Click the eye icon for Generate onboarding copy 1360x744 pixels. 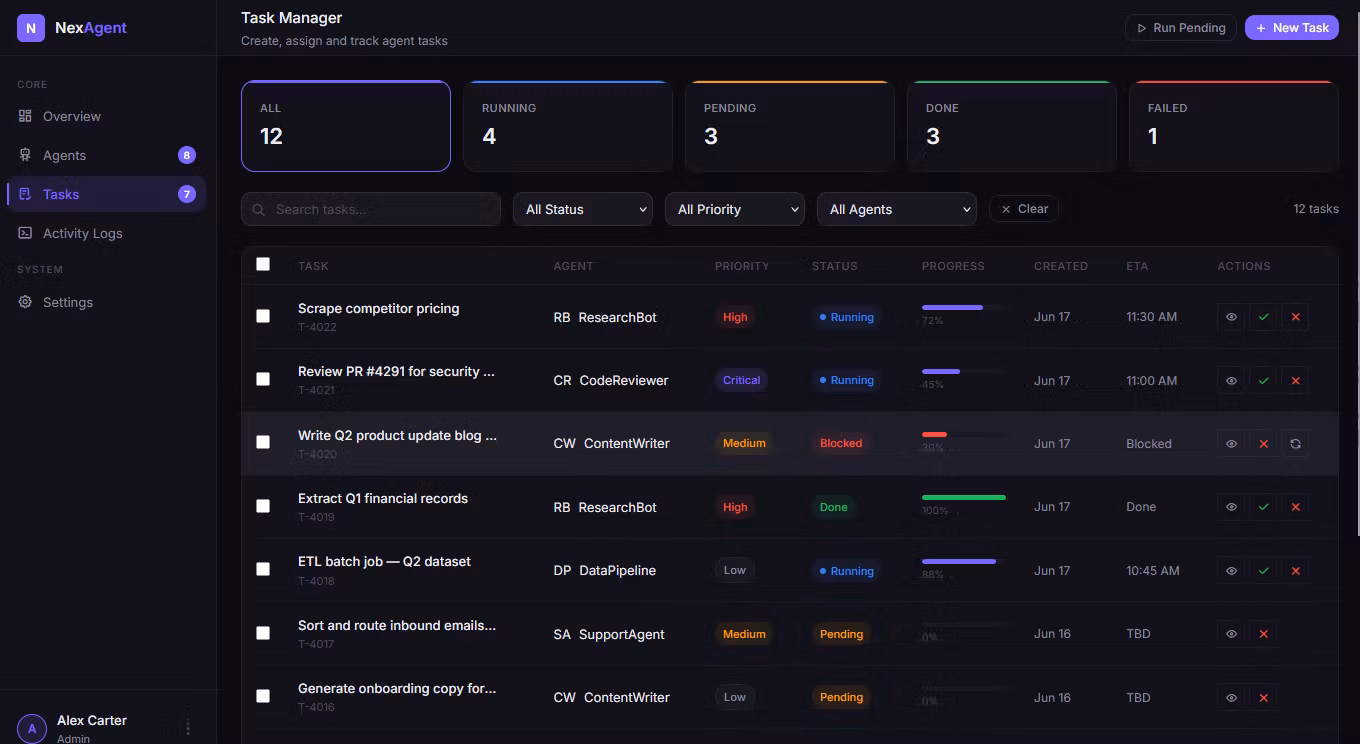(1231, 697)
